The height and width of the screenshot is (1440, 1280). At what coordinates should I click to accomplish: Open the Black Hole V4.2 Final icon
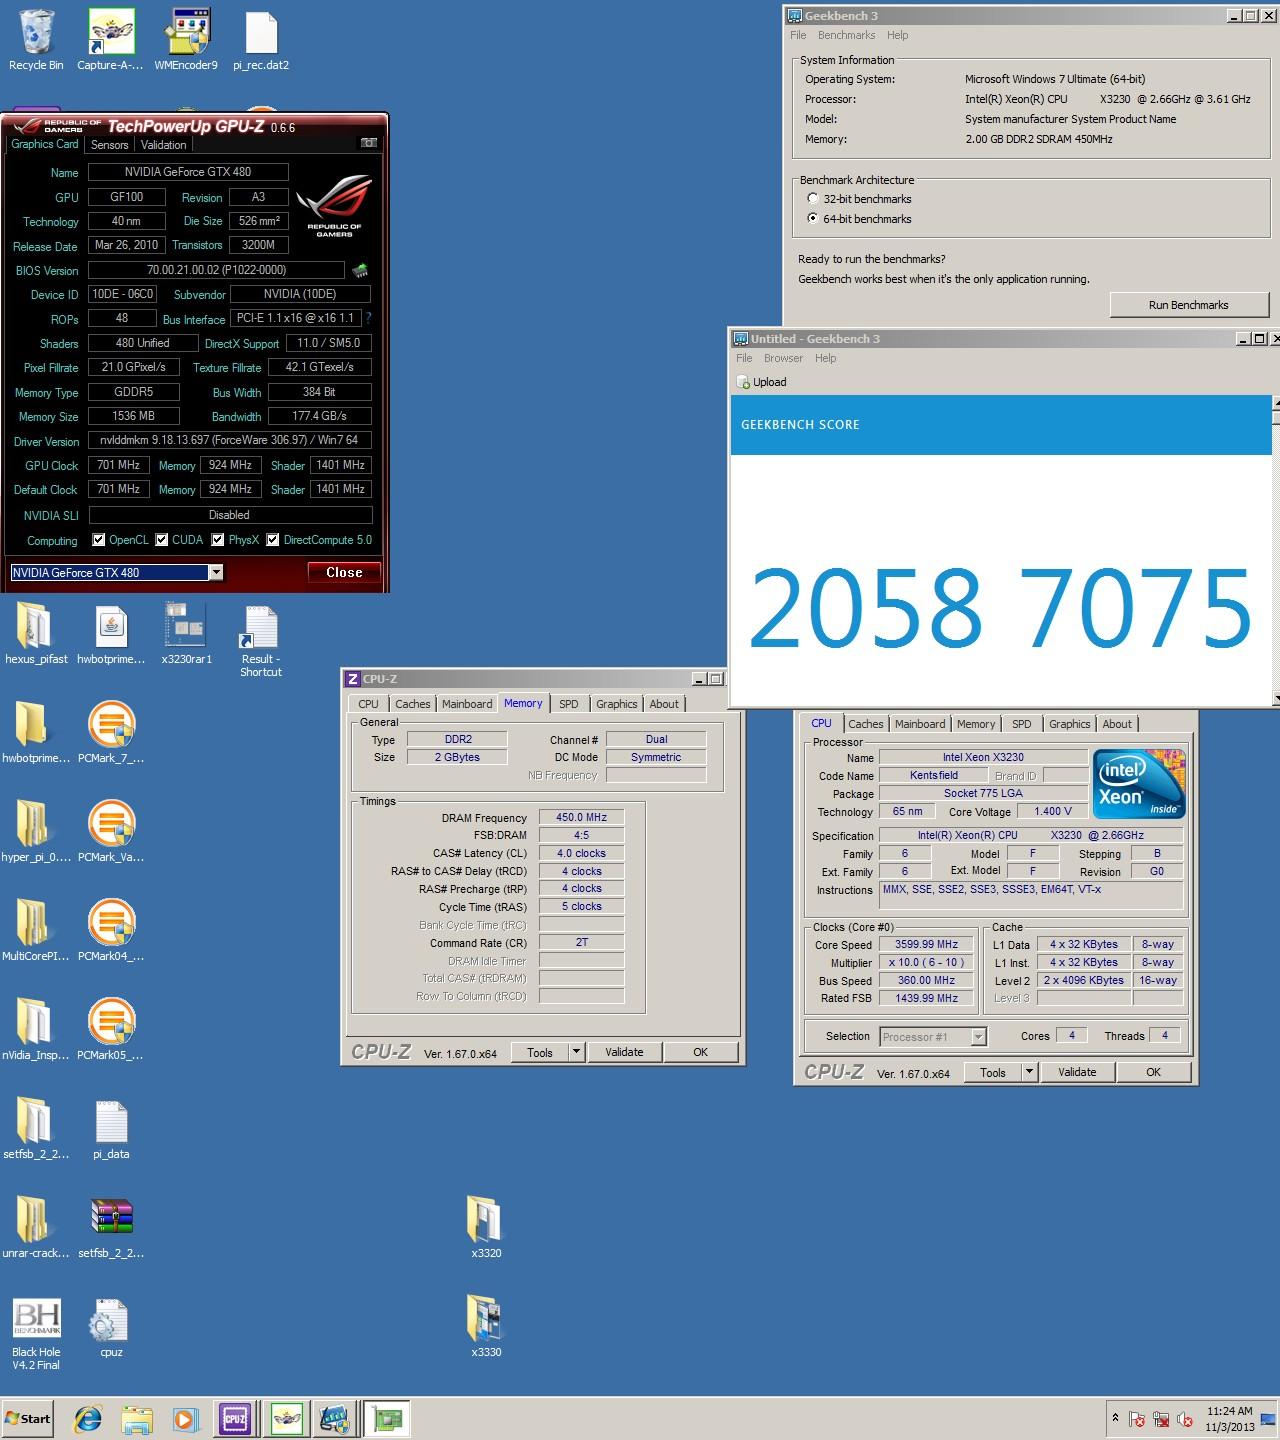coord(36,1319)
